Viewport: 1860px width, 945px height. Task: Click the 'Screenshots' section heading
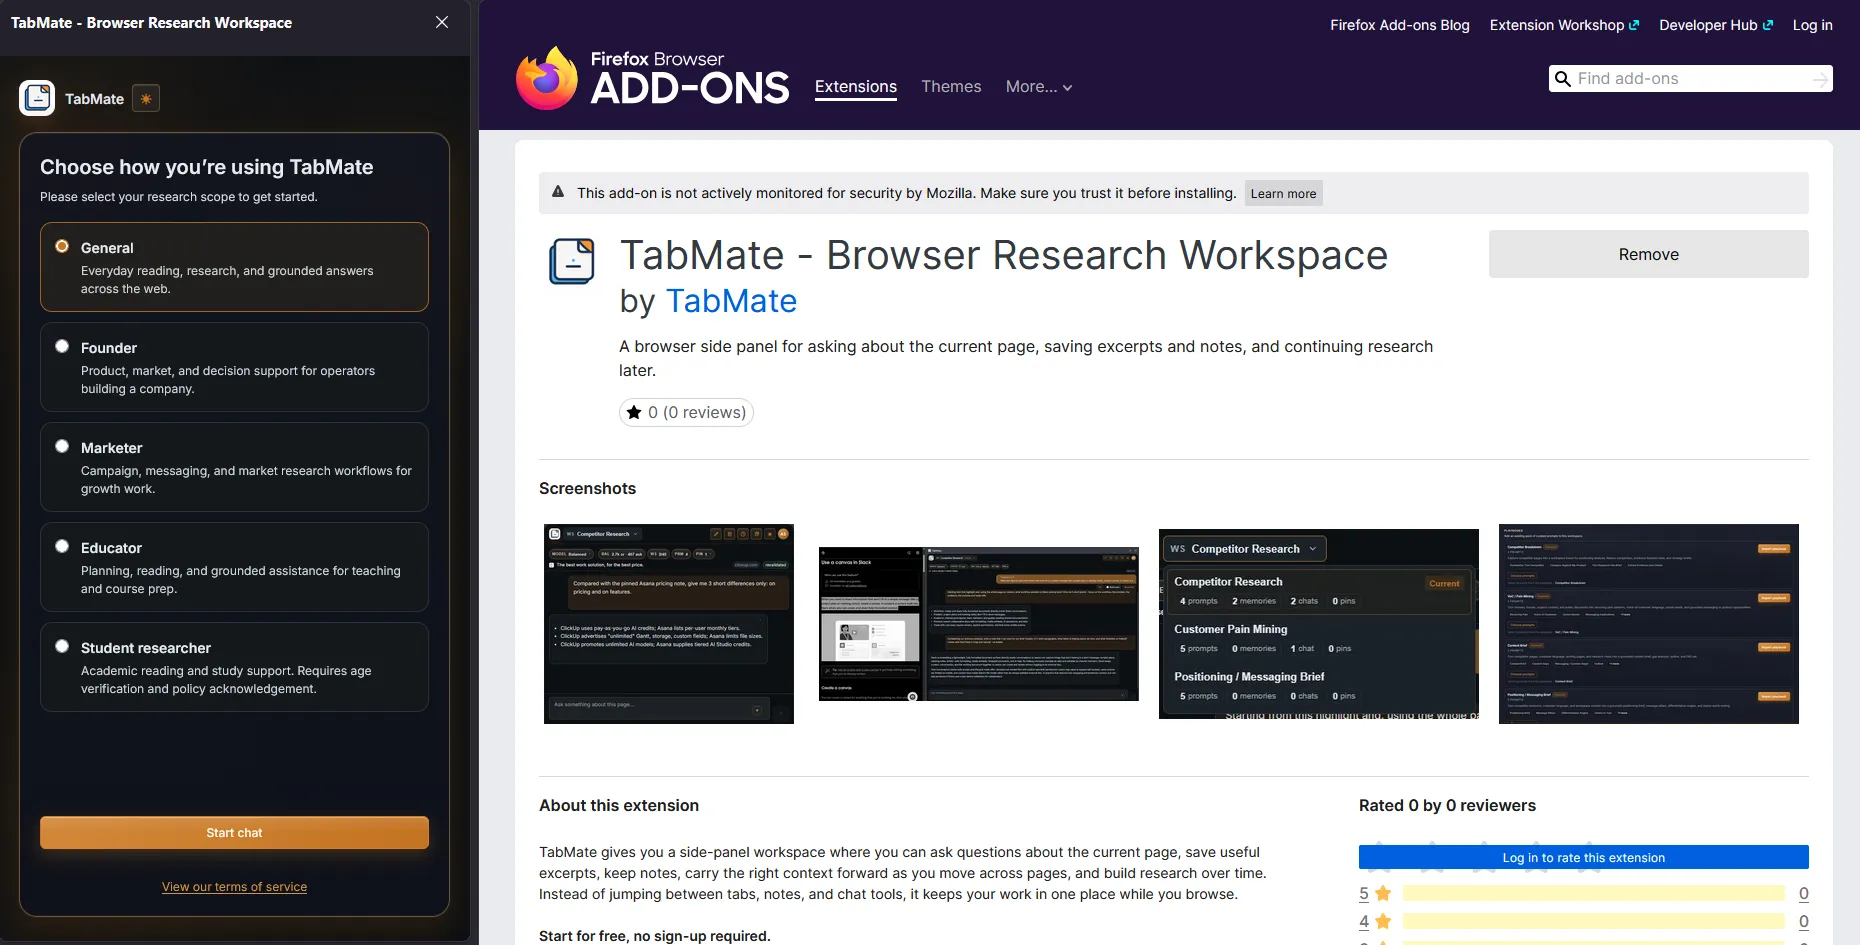click(587, 488)
